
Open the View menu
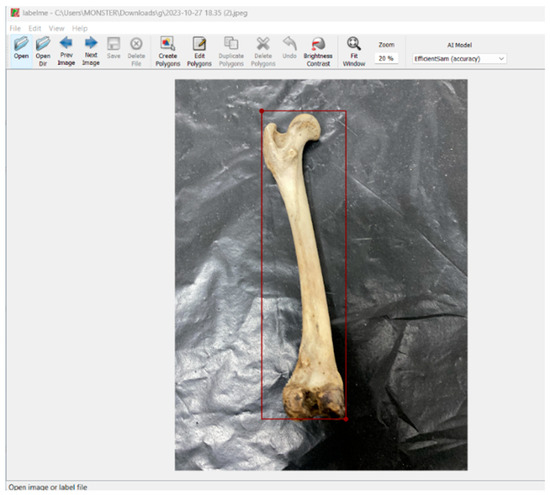tap(56, 28)
